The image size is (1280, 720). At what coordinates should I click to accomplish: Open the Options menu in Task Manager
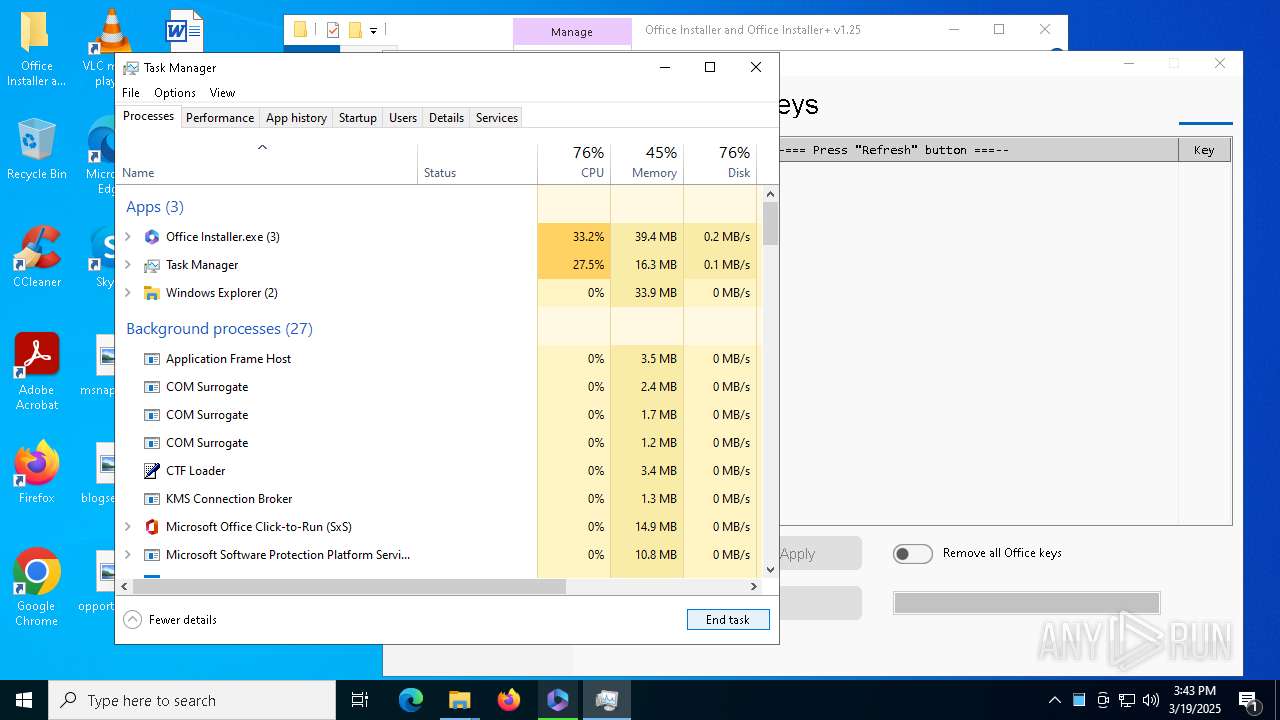pyautogui.click(x=175, y=93)
